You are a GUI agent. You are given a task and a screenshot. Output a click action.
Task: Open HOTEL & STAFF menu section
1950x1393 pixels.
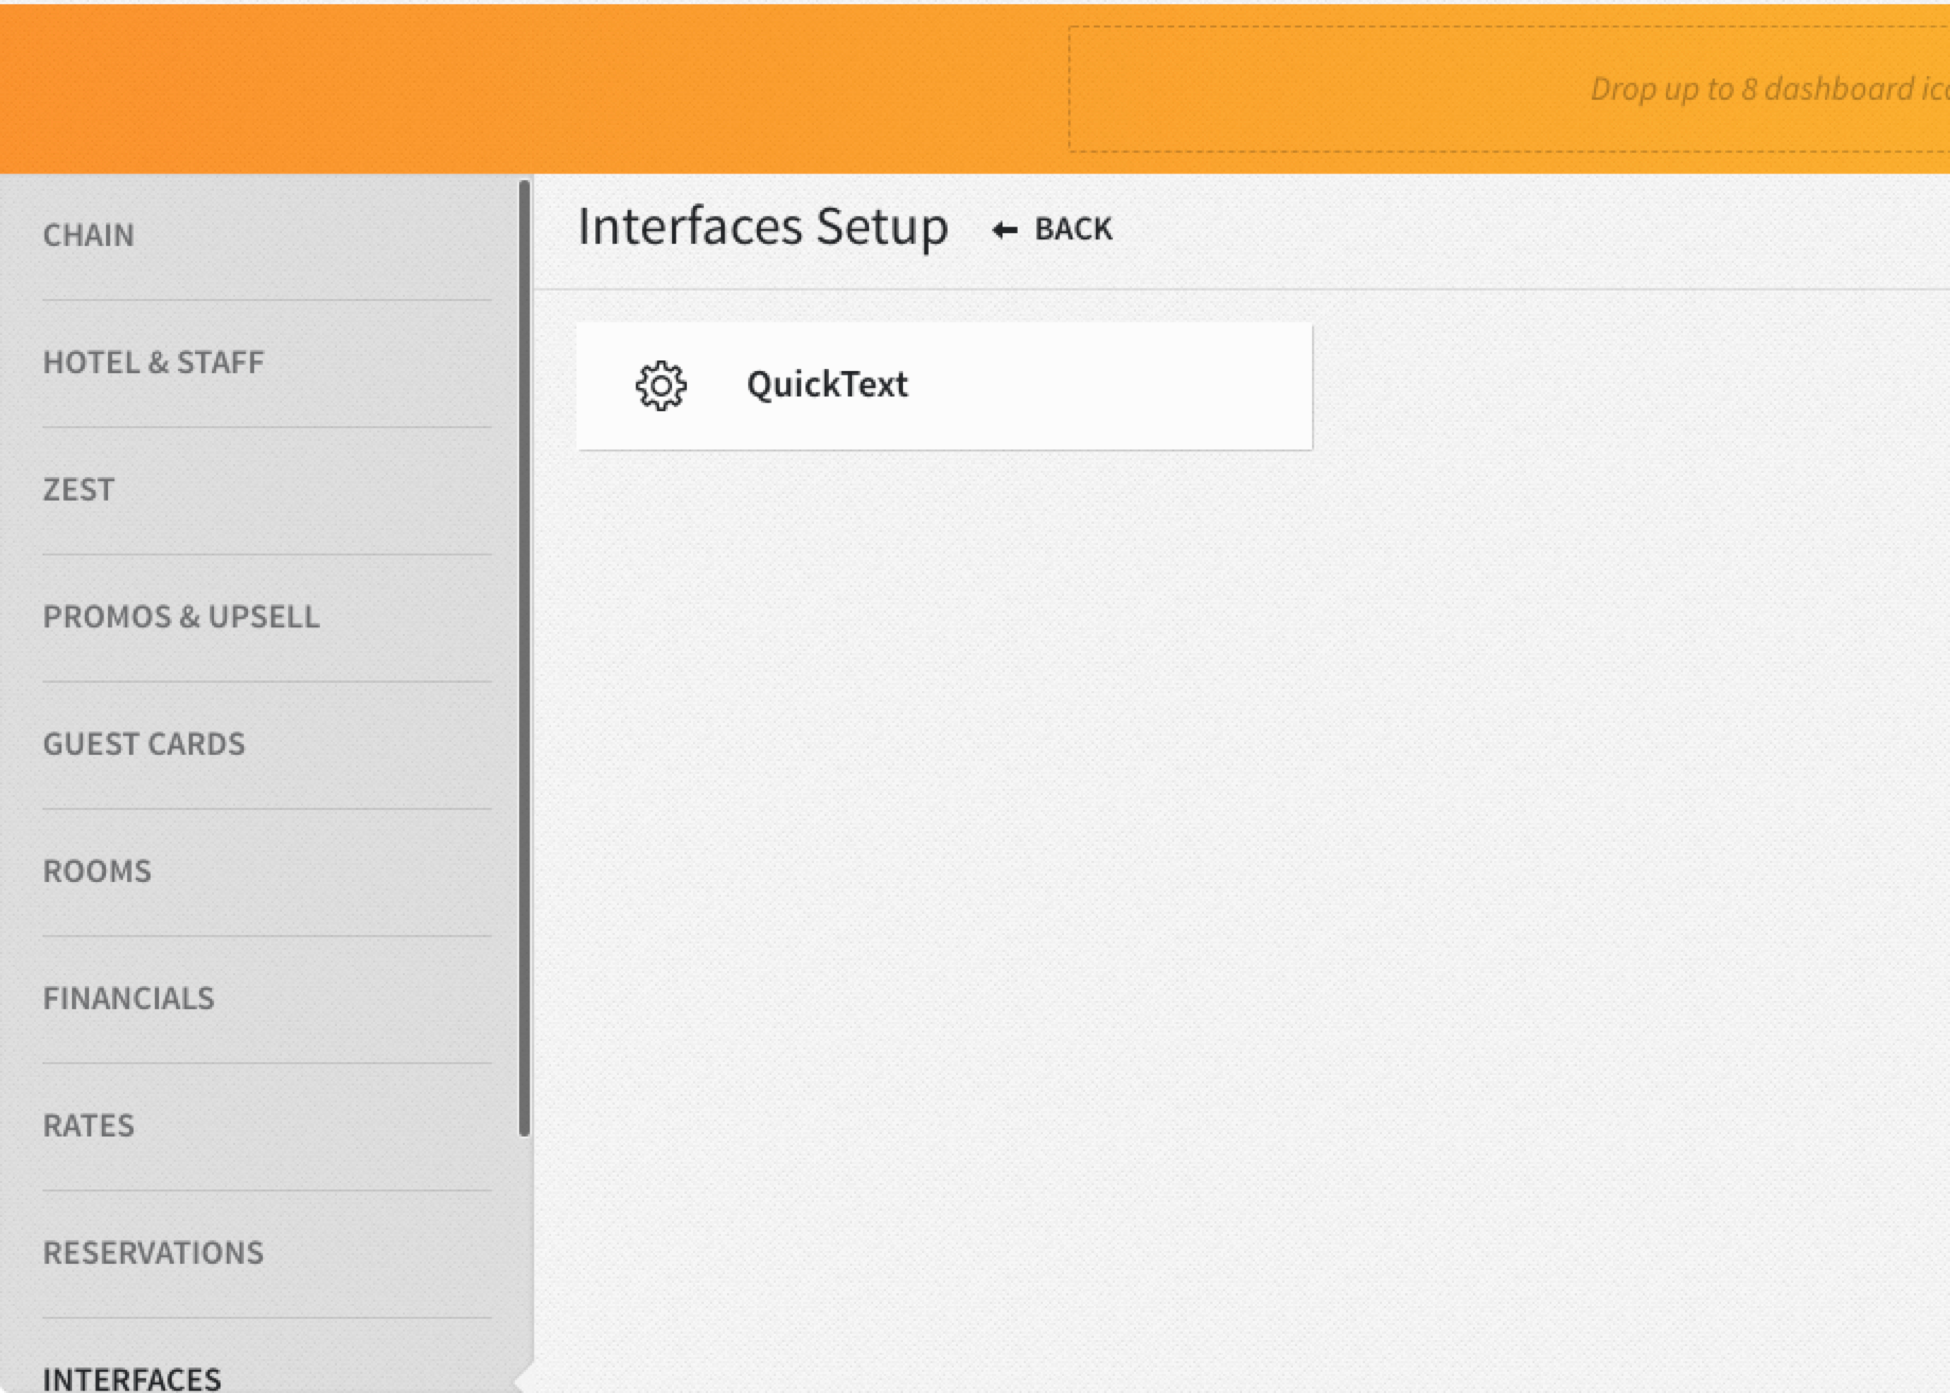pos(154,362)
